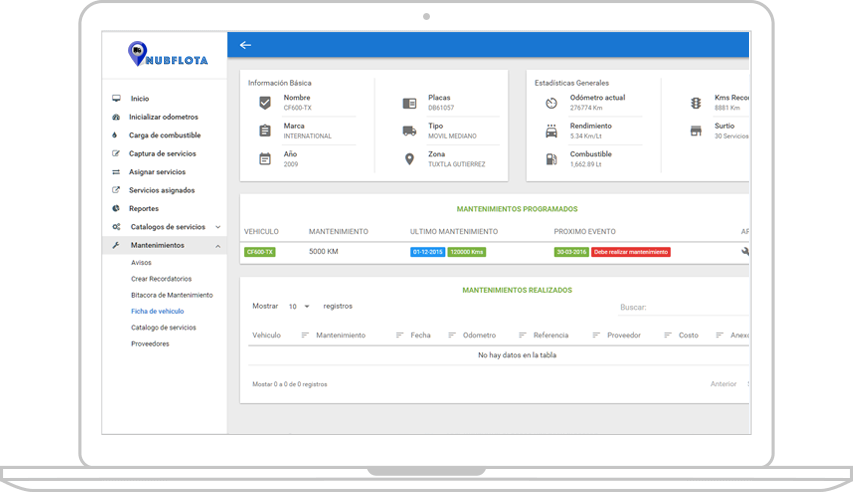
Task: Click the truck icon next to Tipo
Action: pos(409,131)
